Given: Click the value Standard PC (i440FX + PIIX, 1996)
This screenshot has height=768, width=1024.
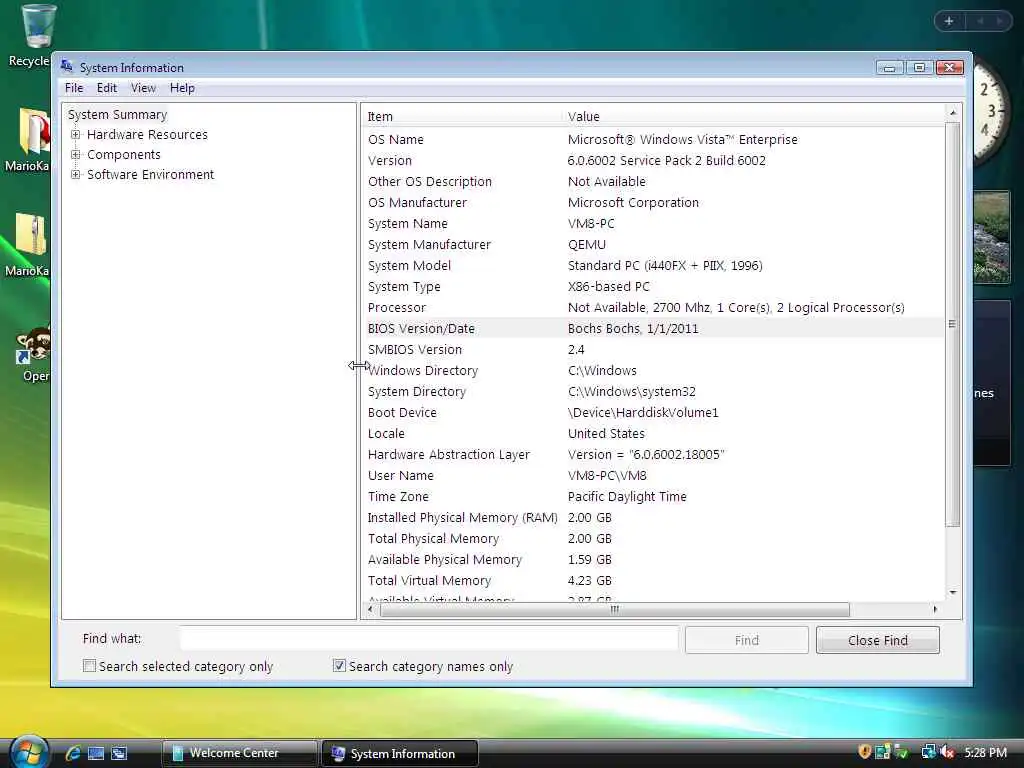Looking at the screenshot, I should click(x=665, y=265).
